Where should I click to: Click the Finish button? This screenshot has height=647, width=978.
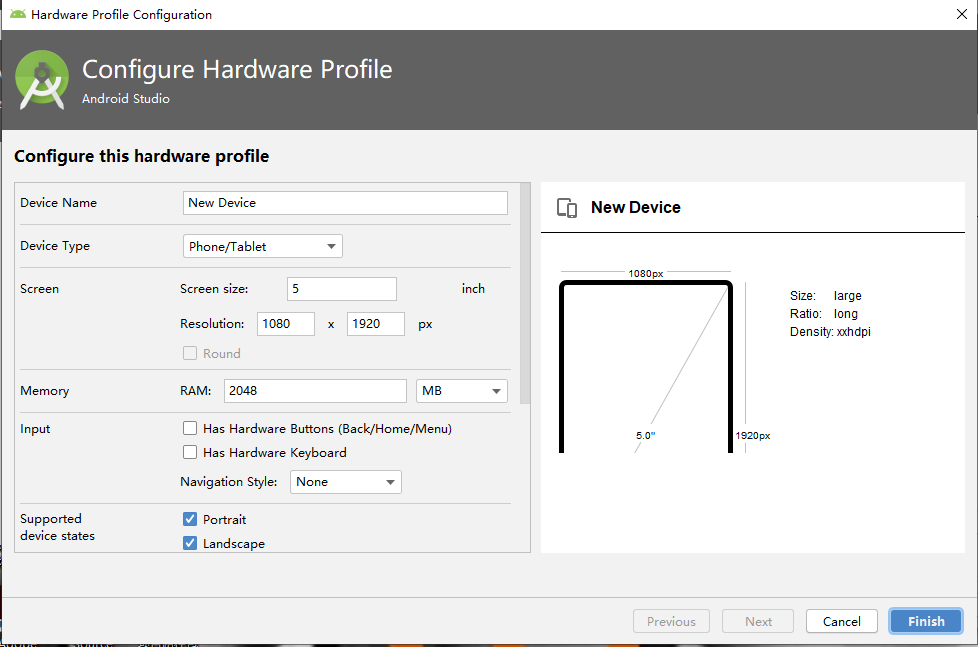pos(926,621)
